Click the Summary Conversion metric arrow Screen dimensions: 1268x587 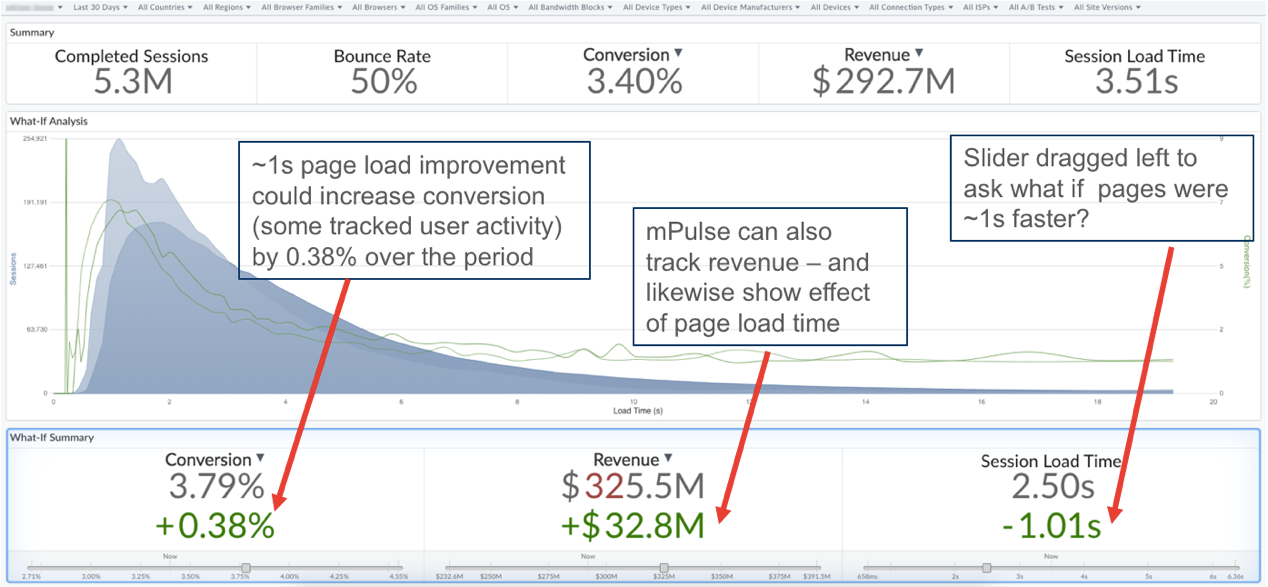pyautogui.click(x=678, y=54)
